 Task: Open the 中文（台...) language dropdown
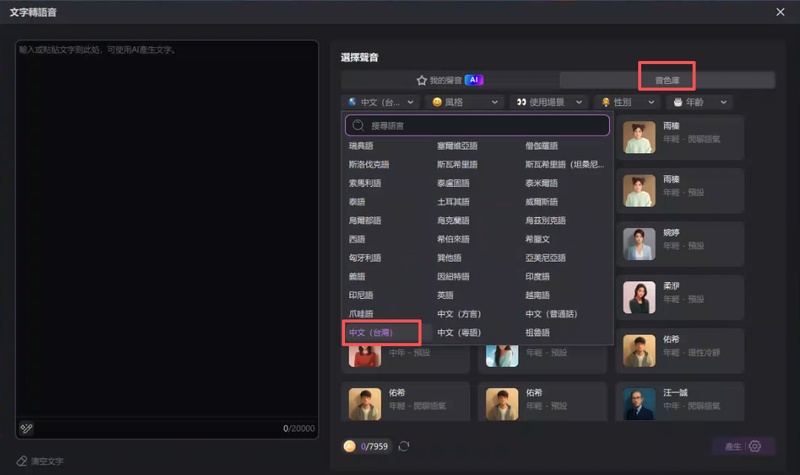click(x=381, y=102)
